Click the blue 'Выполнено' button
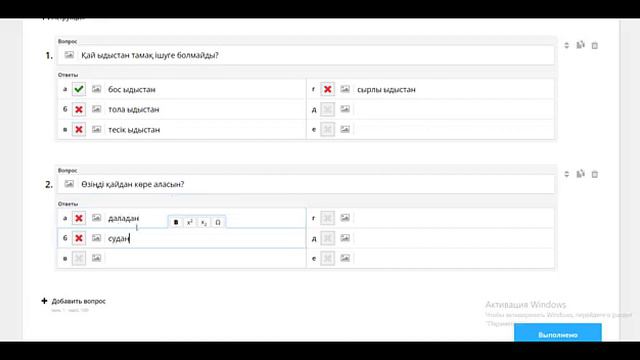 tap(558, 333)
